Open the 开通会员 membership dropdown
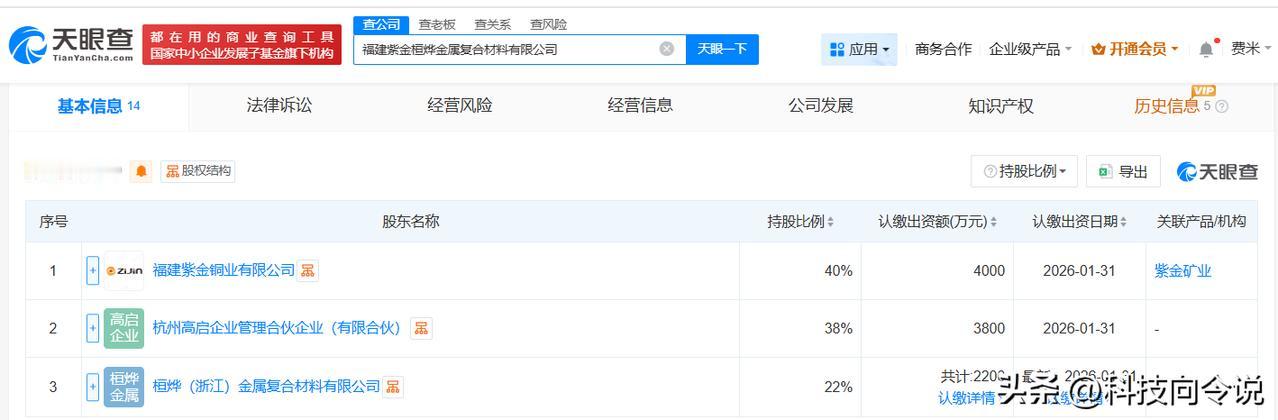 pos(1135,49)
